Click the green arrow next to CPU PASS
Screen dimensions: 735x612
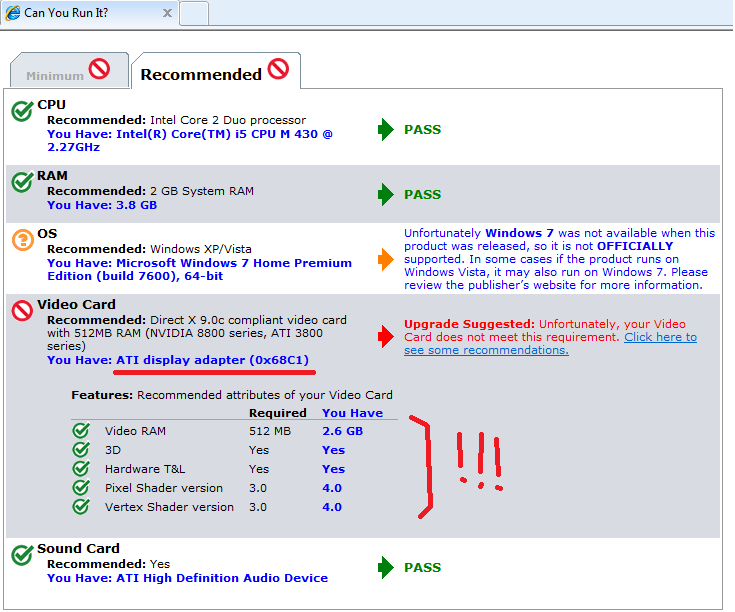386,129
